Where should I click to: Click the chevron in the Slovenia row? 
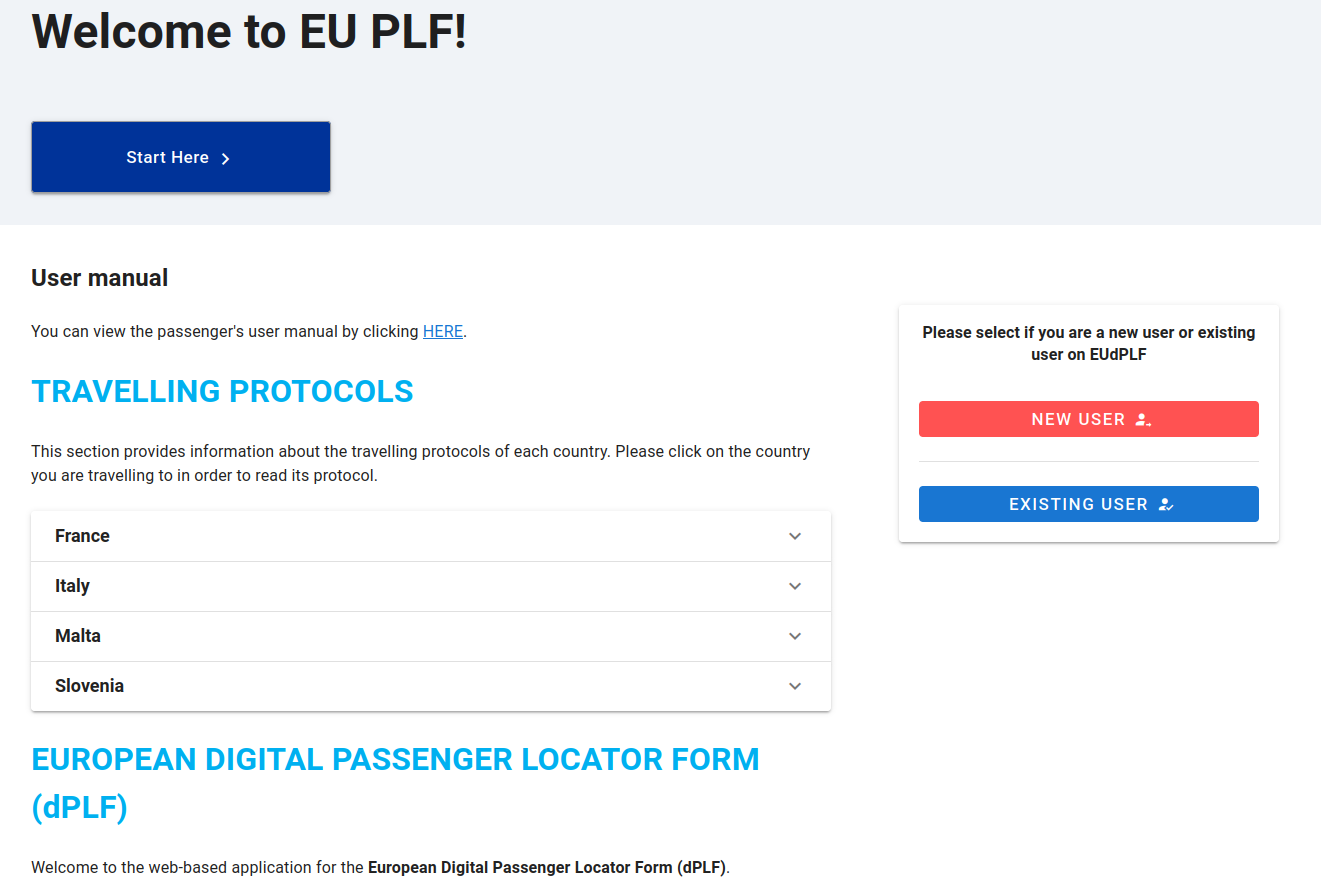pyautogui.click(x=795, y=686)
